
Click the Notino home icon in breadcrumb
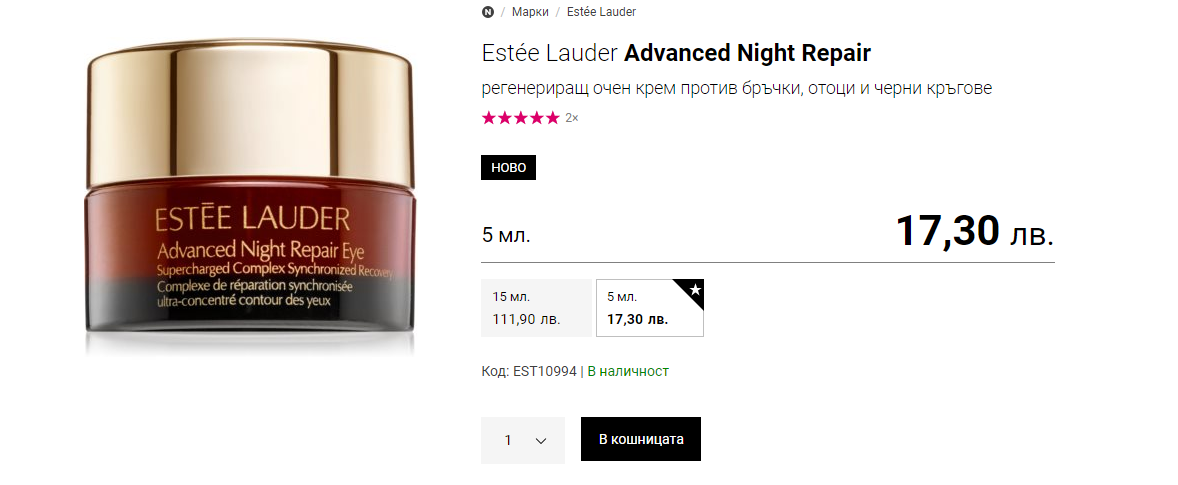pyautogui.click(x=488, y=12)
